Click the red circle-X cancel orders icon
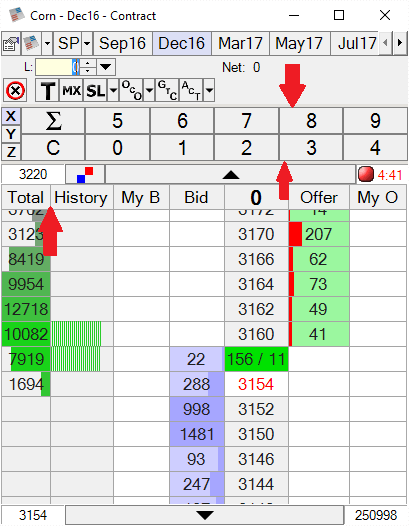 click(15, 90)
